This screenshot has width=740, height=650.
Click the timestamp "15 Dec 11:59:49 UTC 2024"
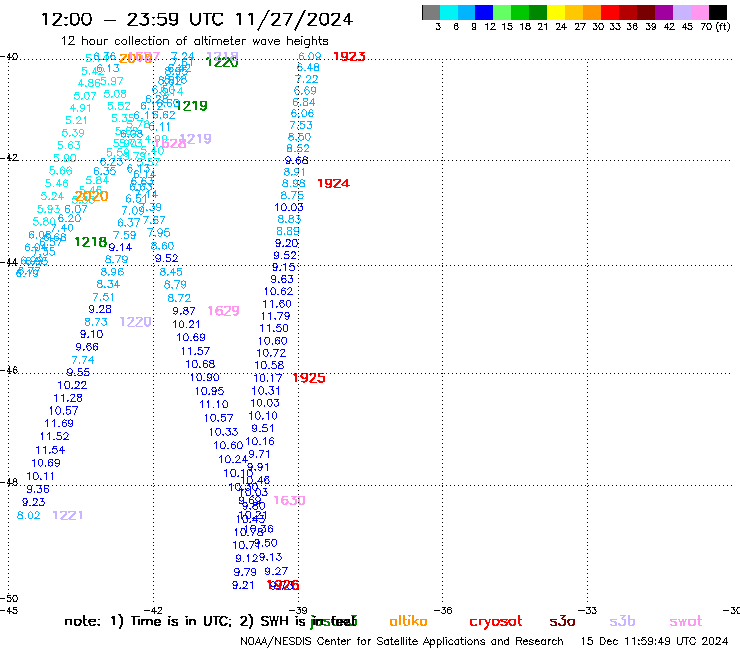click(x=654, y=642)
